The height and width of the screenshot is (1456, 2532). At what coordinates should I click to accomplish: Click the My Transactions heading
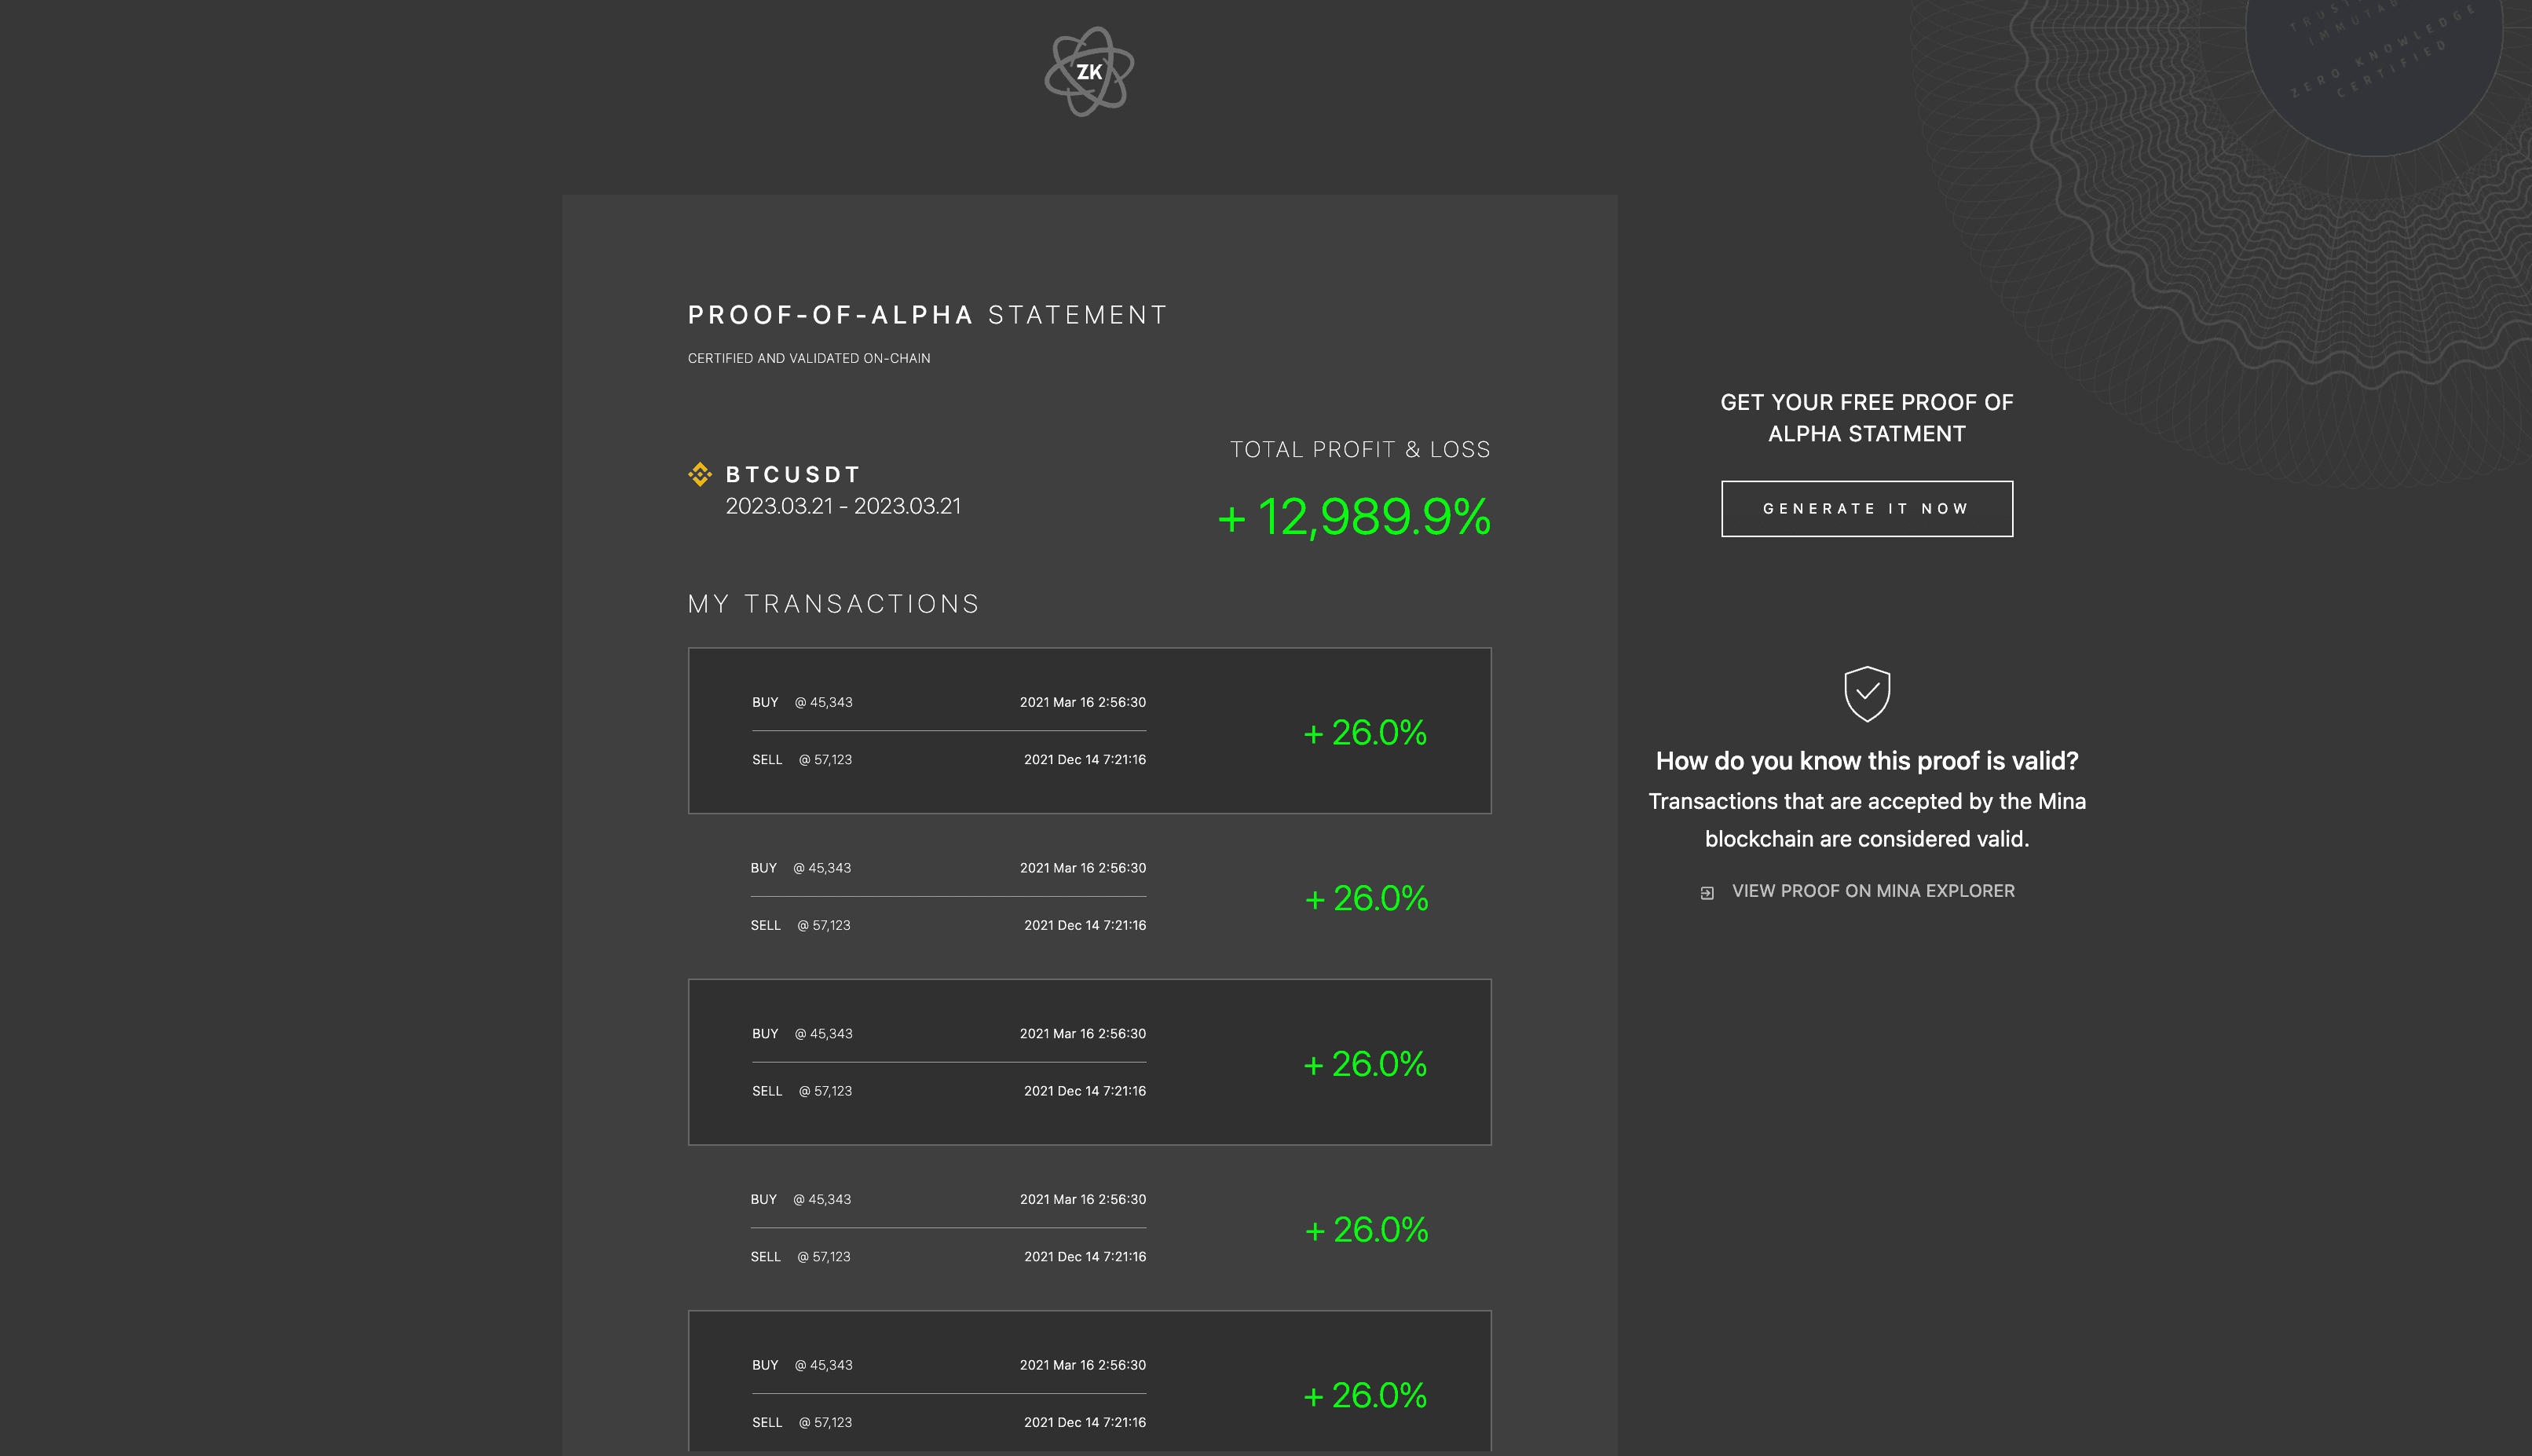point(833,604)
